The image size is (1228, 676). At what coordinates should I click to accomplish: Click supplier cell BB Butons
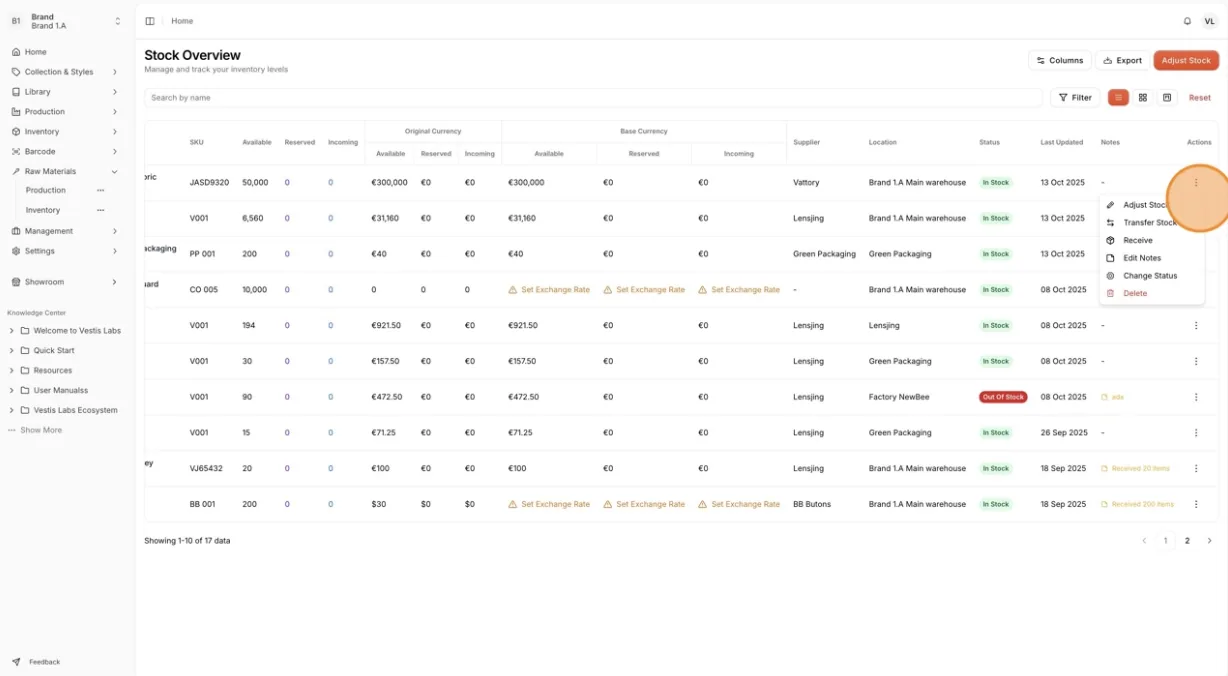812,505
